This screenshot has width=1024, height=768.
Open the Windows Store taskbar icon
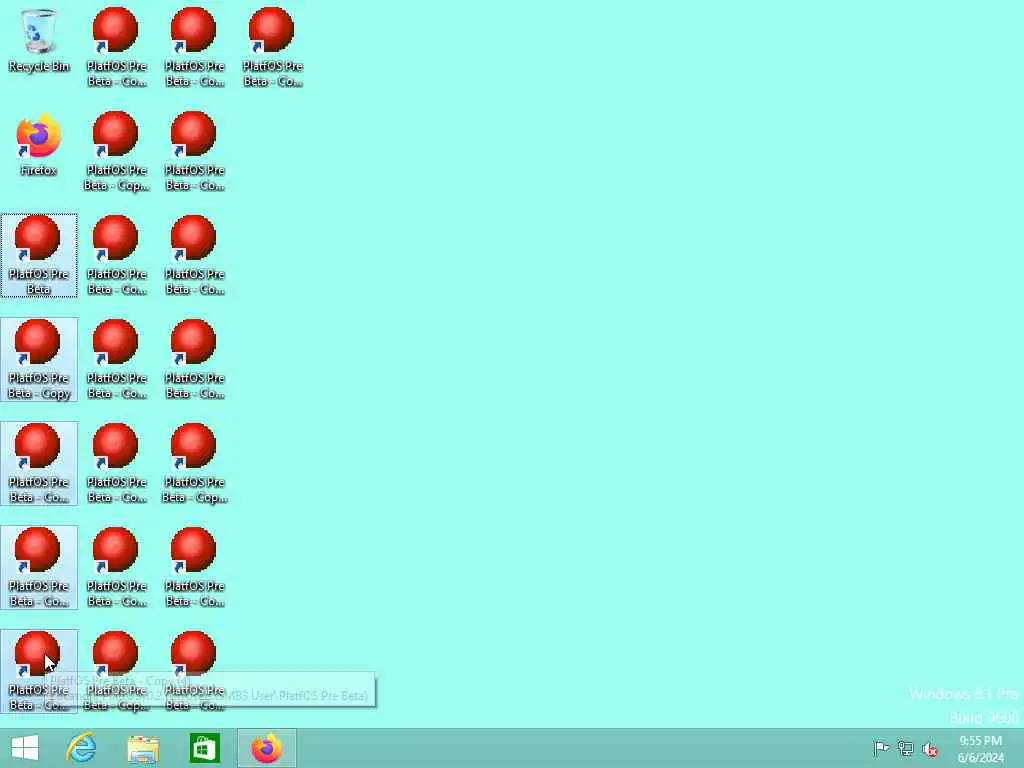tap(204, 748)
